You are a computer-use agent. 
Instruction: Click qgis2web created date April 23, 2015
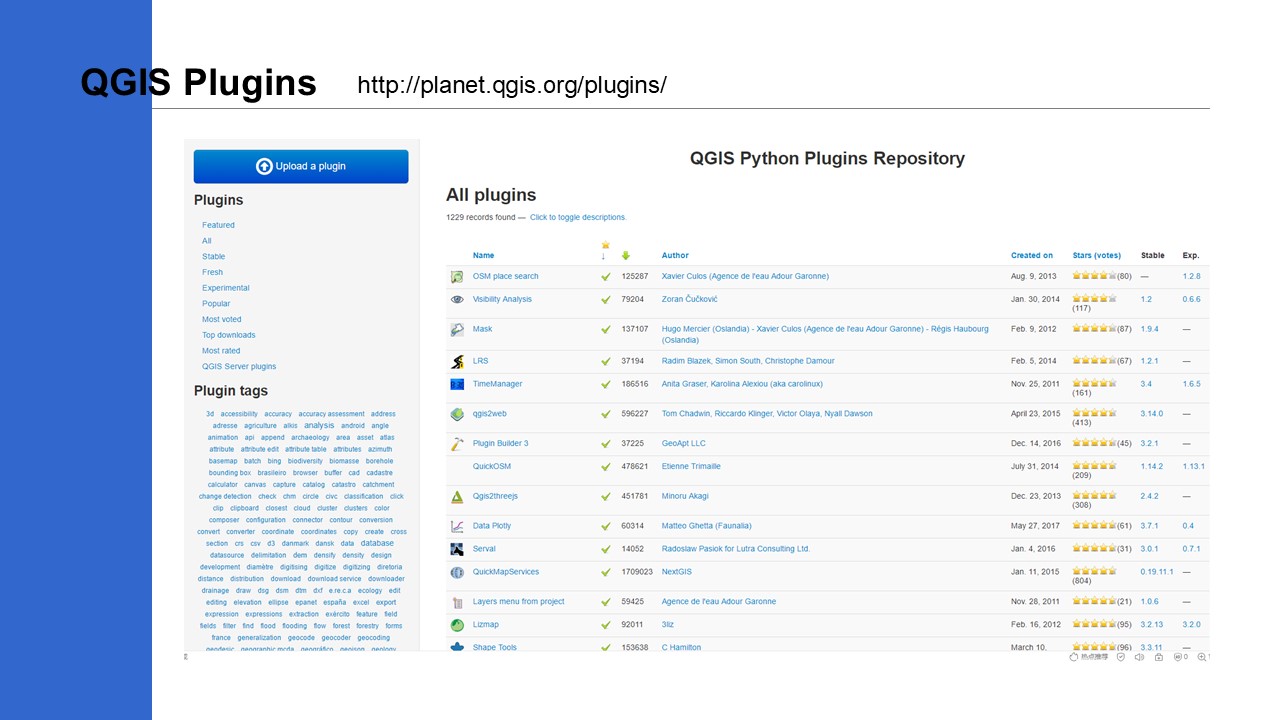[1036, 414]
